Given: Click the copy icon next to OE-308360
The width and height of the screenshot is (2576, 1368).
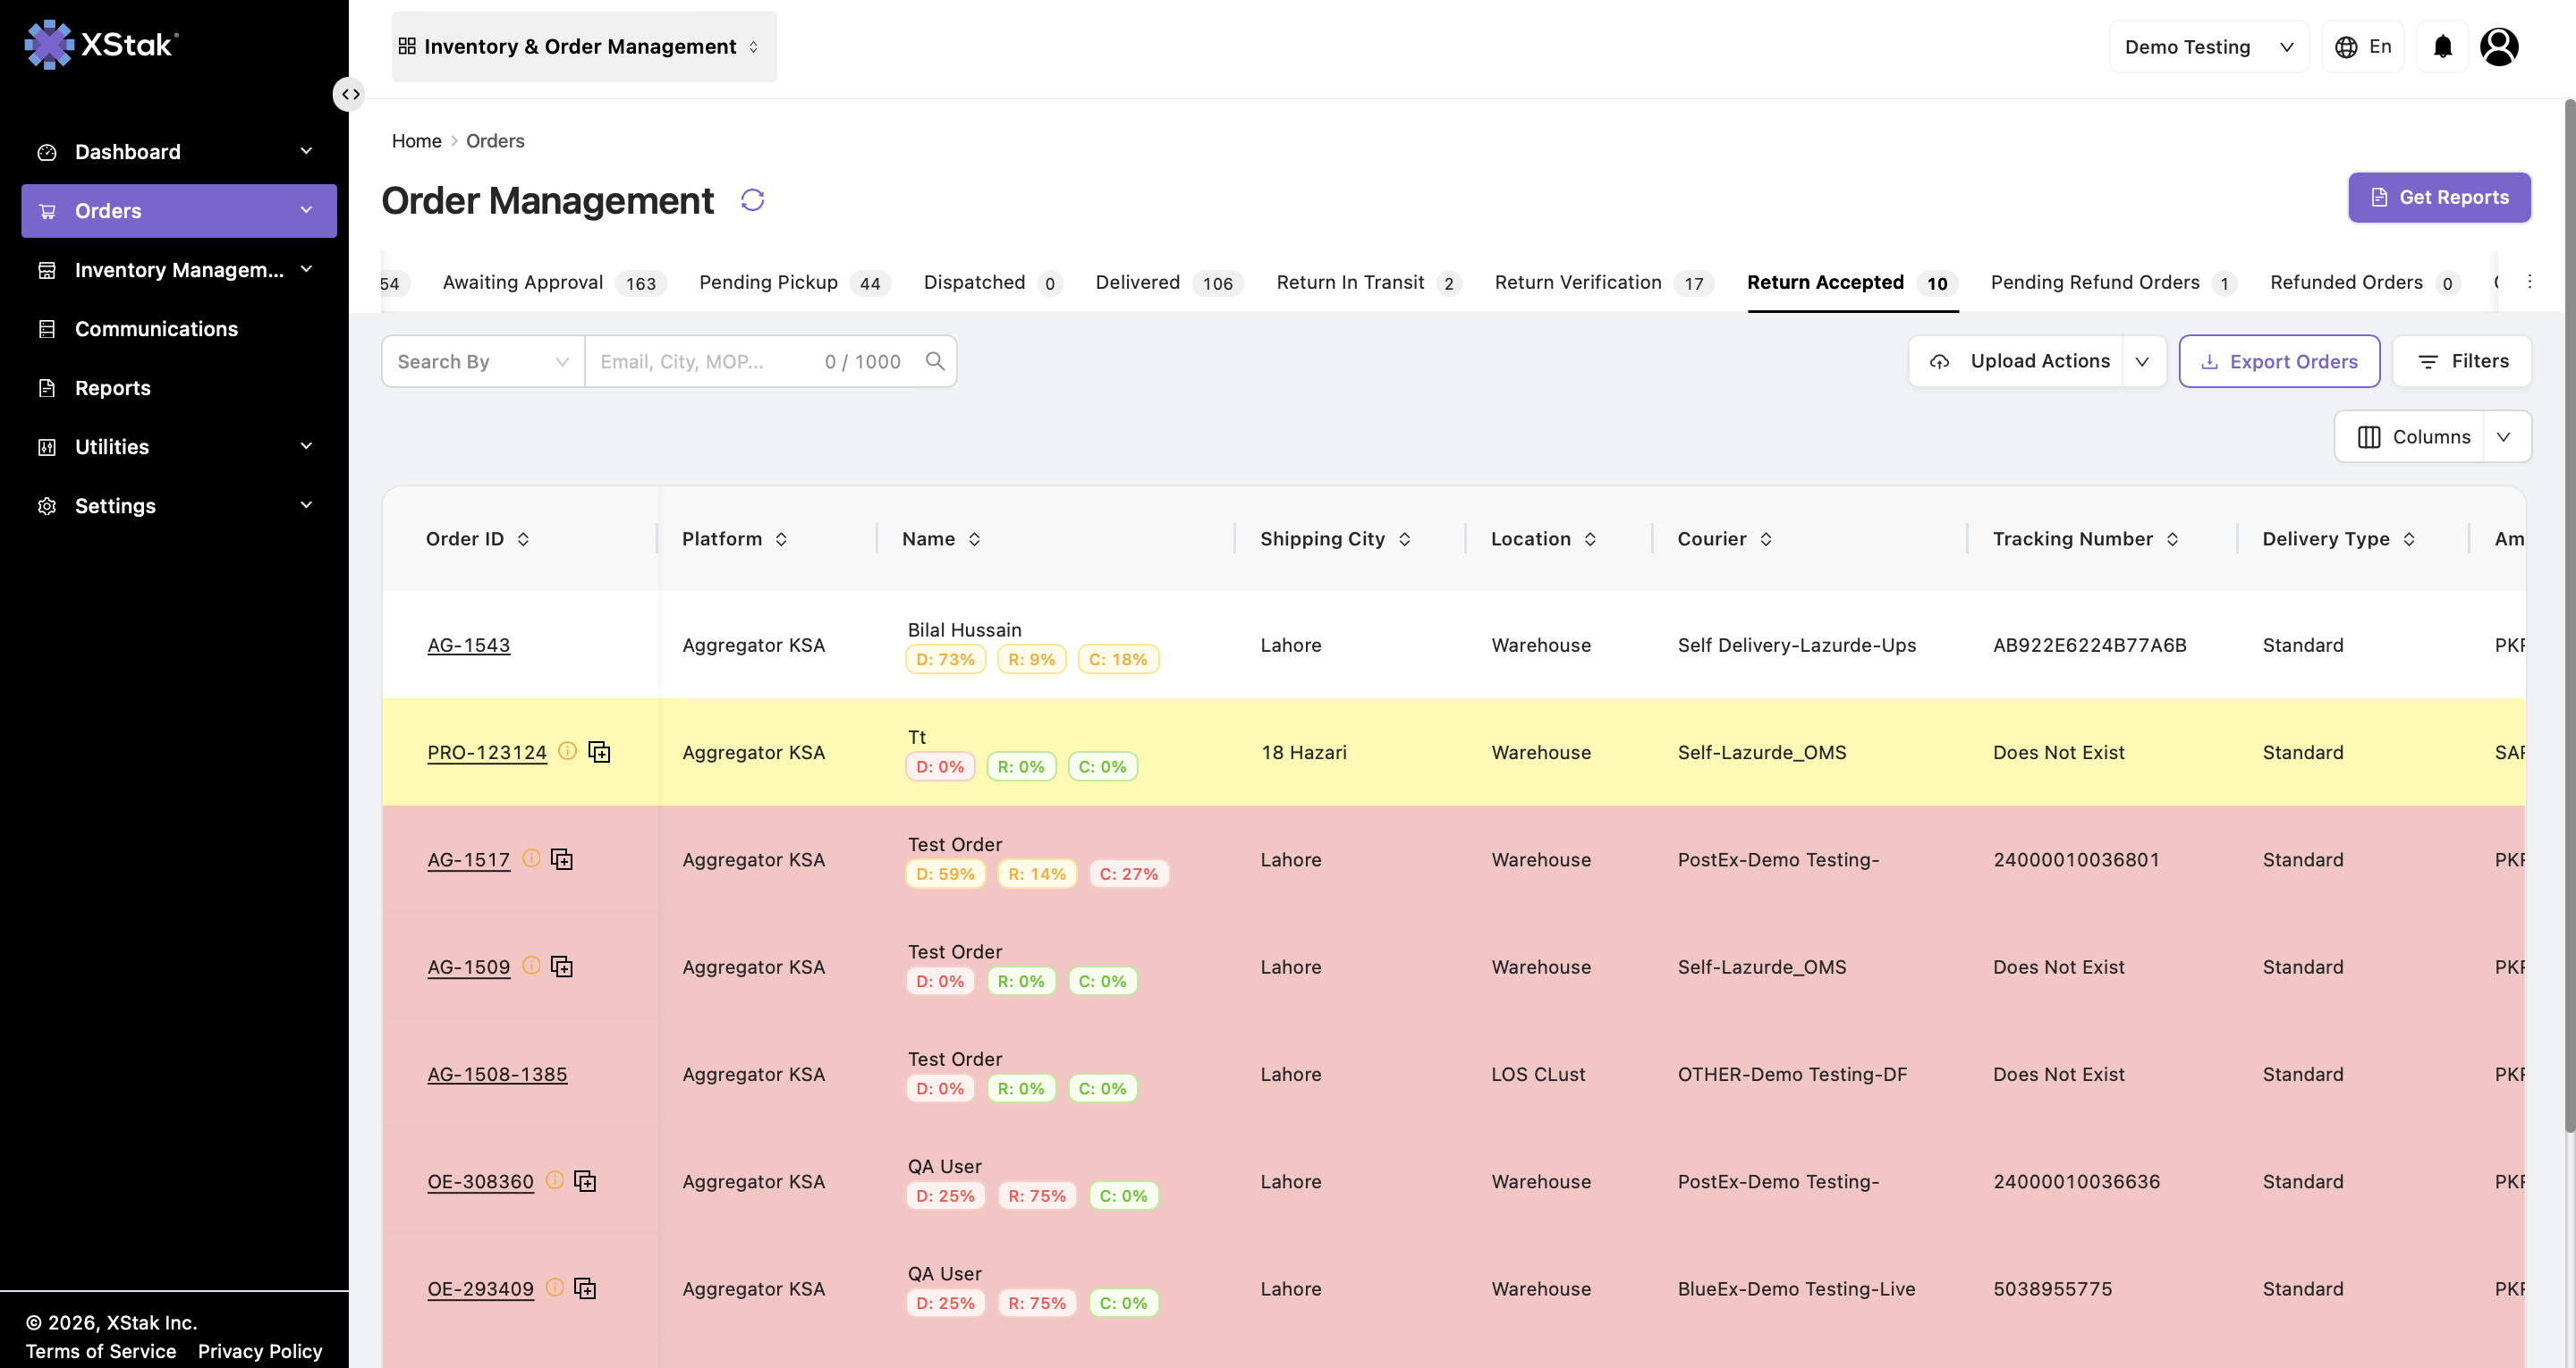Looking at the screenshot, I should coord(585,1181).
